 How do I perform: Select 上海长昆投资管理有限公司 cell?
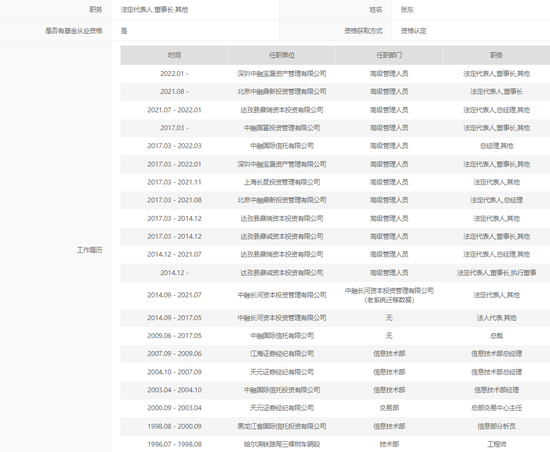coord(282,182)
